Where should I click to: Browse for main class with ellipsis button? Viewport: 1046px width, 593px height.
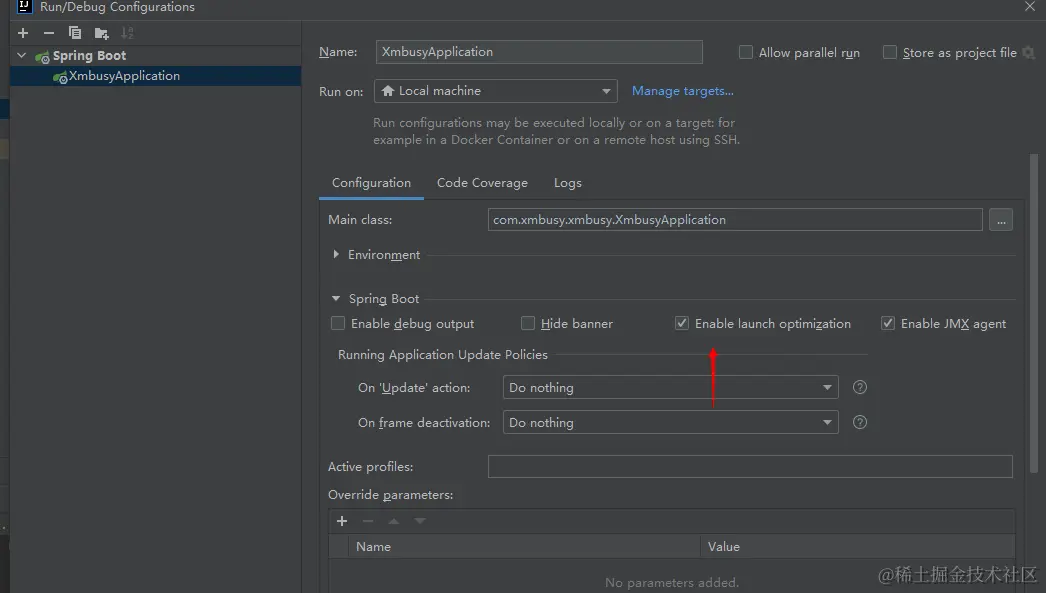tap(1000, 220)
